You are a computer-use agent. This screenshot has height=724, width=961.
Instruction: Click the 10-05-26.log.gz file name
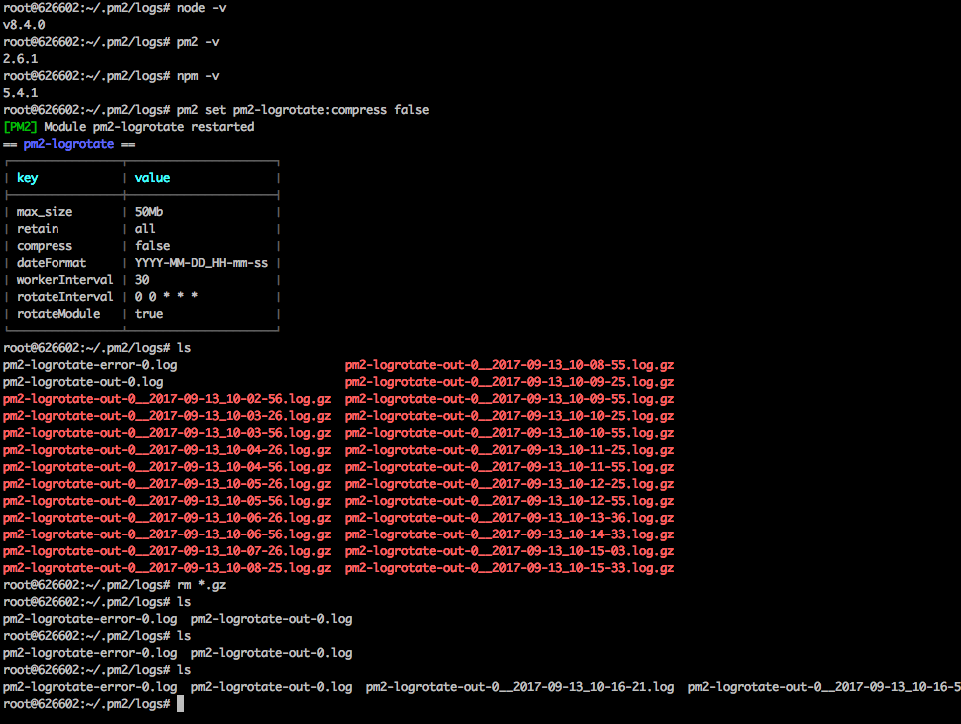coord(167,484)
